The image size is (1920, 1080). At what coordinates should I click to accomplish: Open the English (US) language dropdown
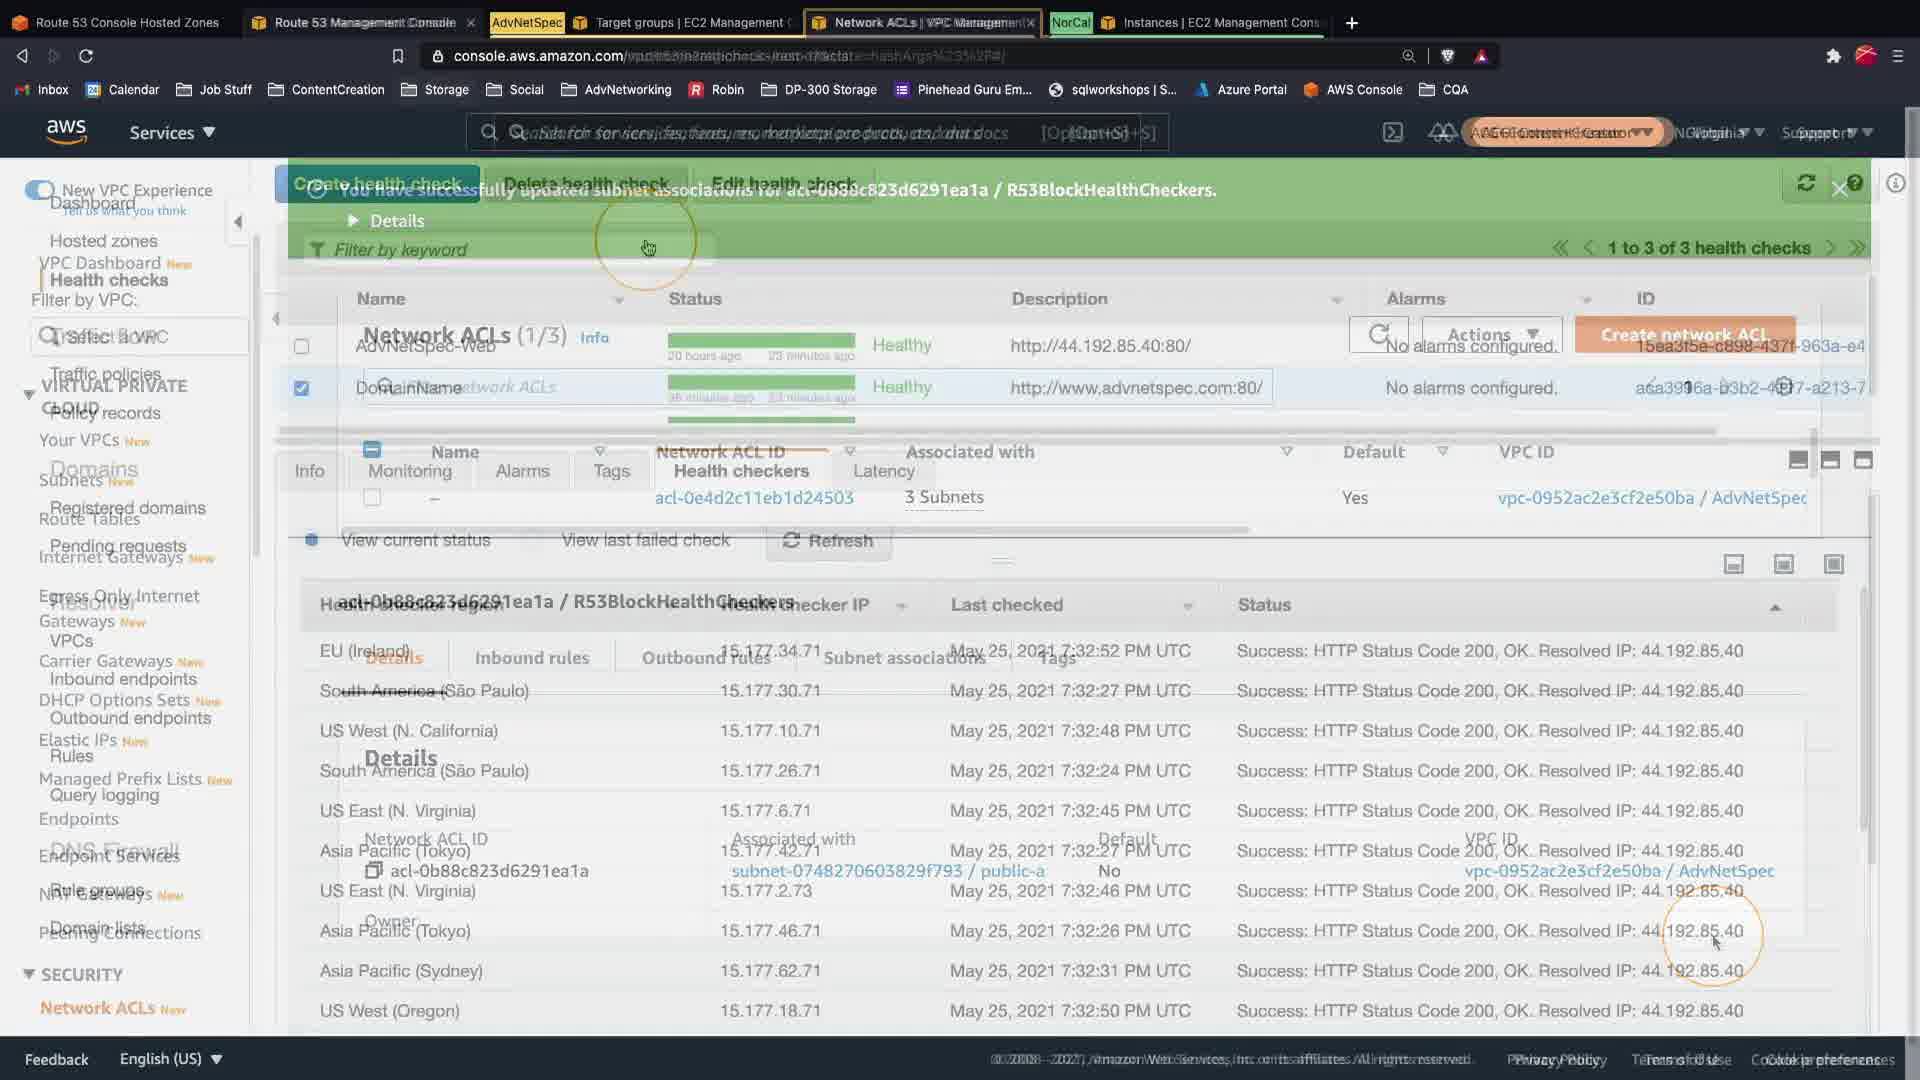tap(170, 1059)
